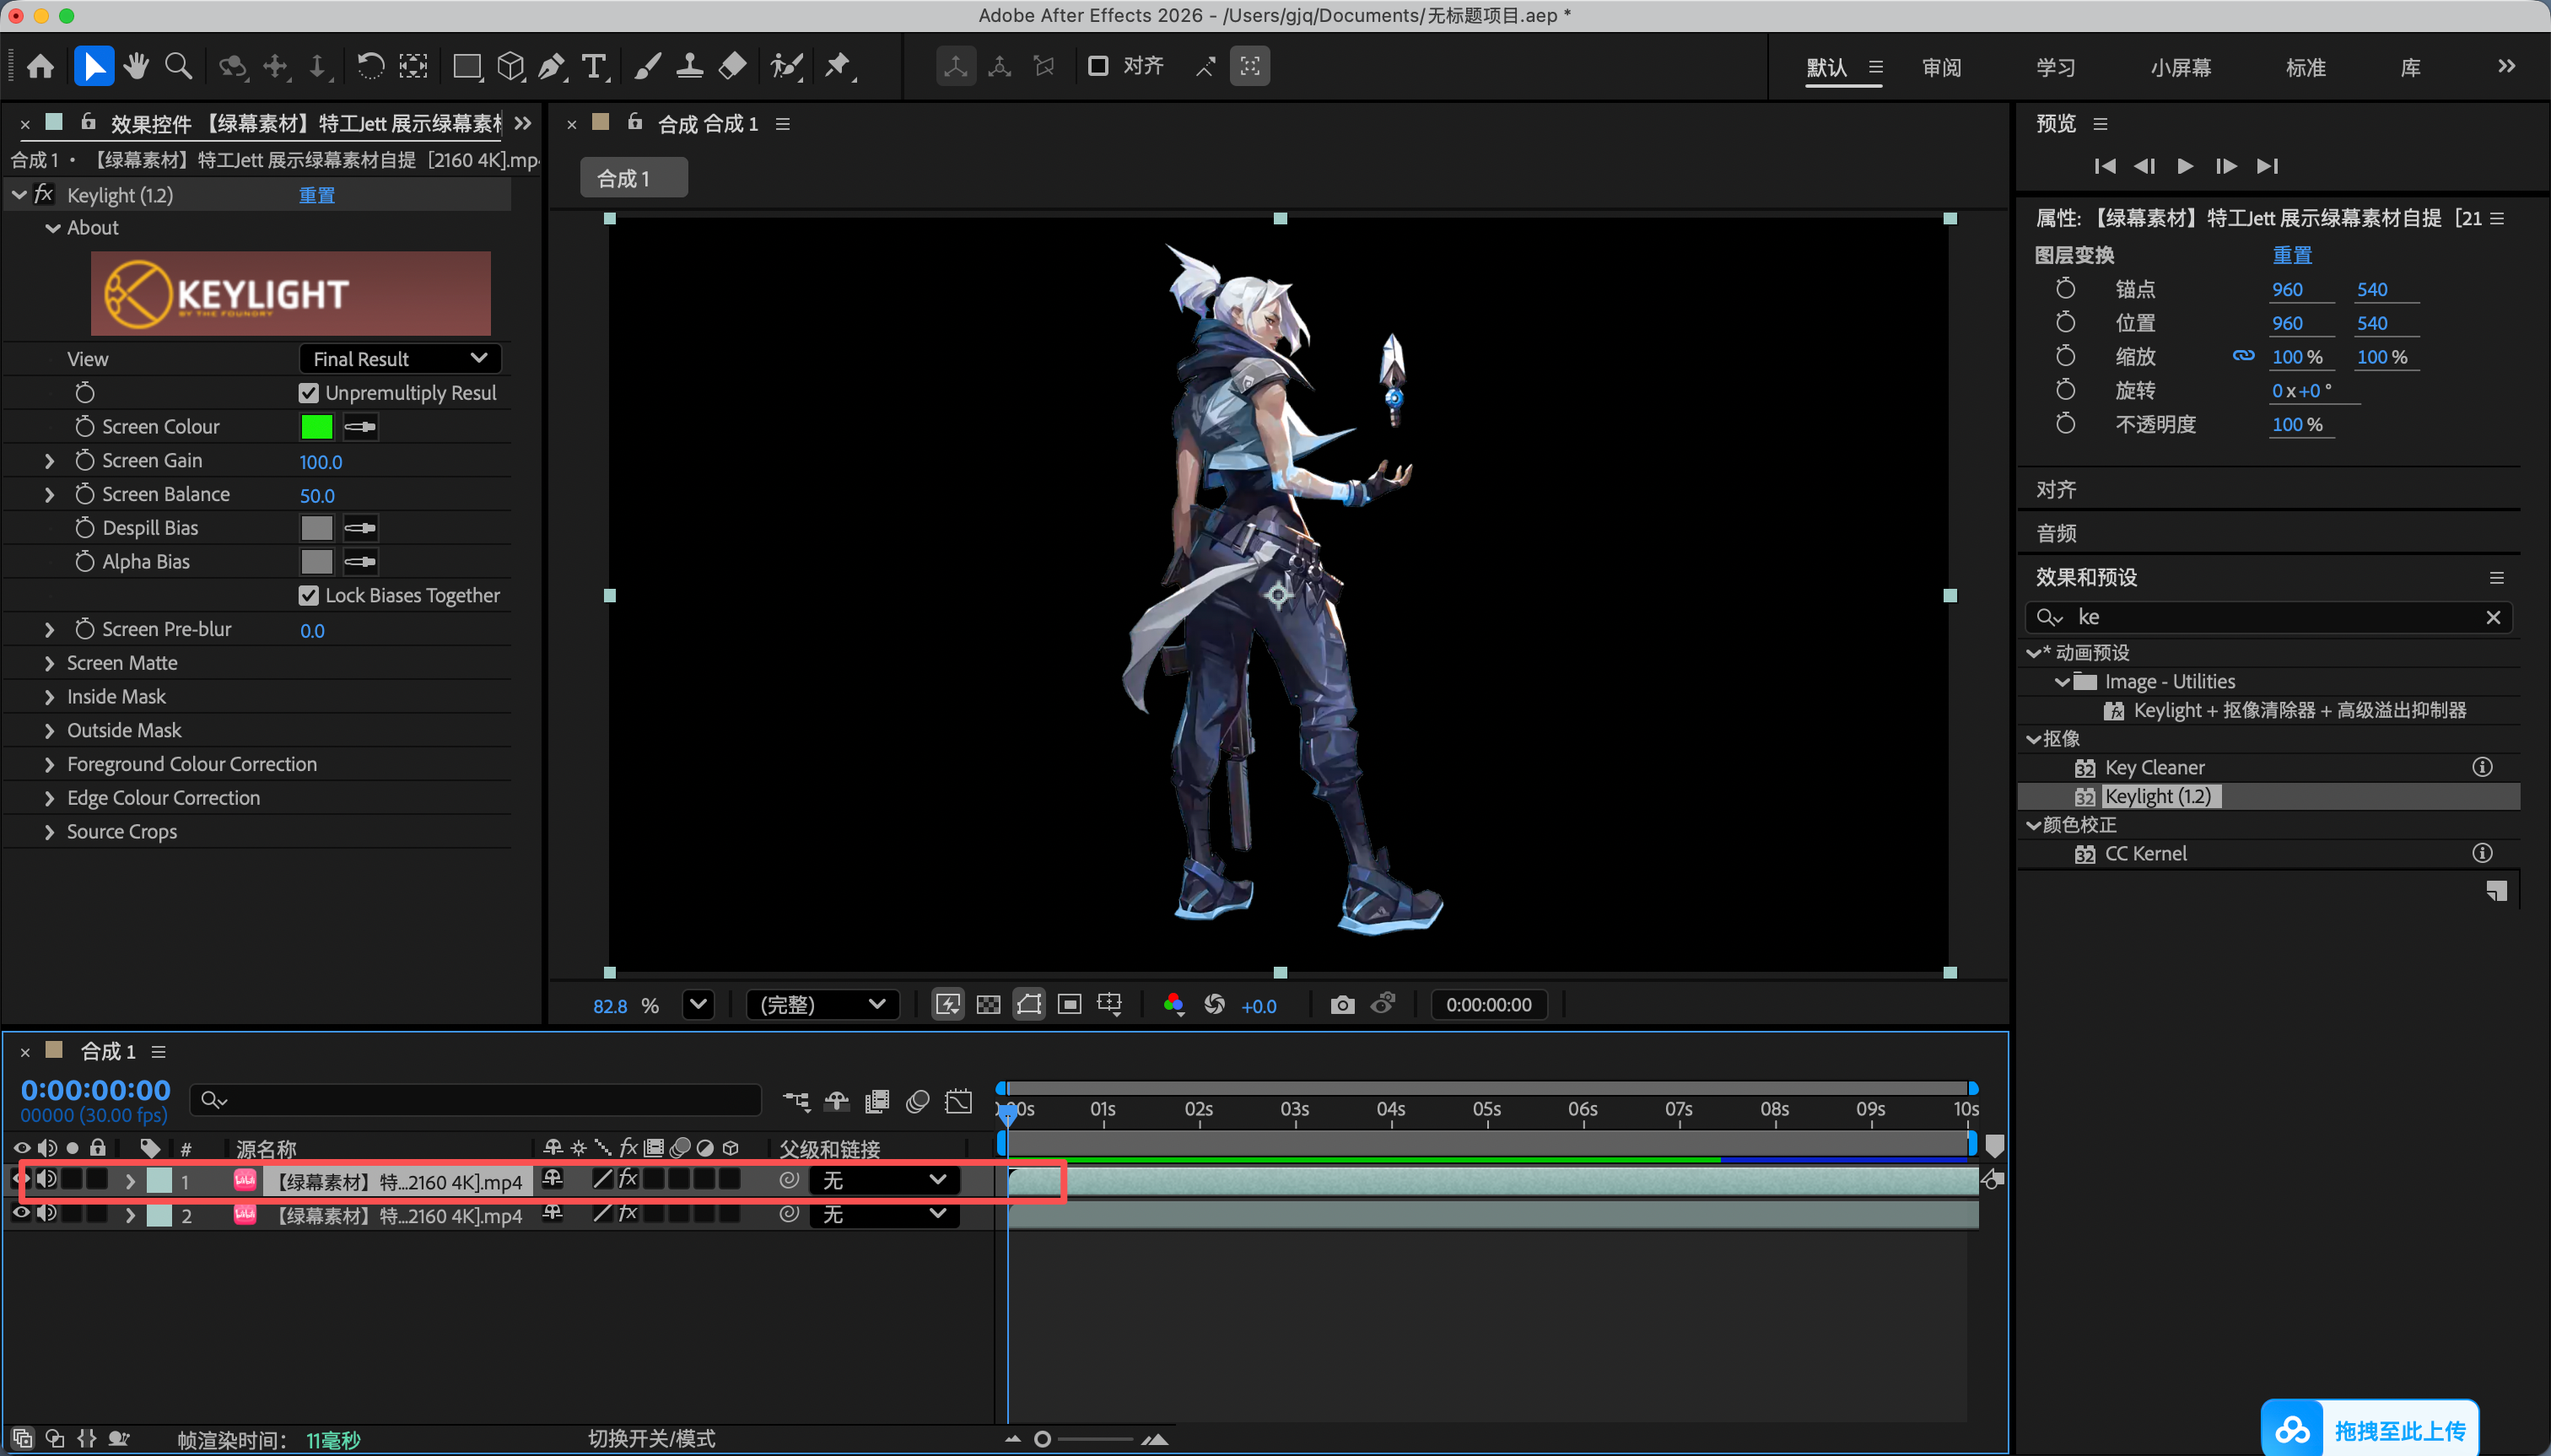Select the Zoom magnifier tool
The height and width of the screenshot is (1456, 2551).
pos(179,67)
